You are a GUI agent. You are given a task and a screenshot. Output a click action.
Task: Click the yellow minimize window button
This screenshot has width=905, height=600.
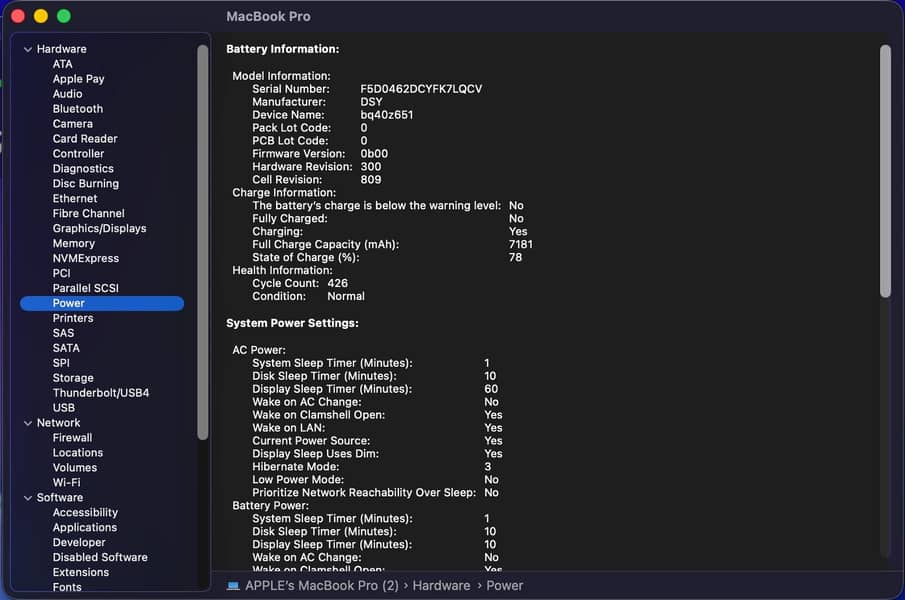[x=41, y=16]
